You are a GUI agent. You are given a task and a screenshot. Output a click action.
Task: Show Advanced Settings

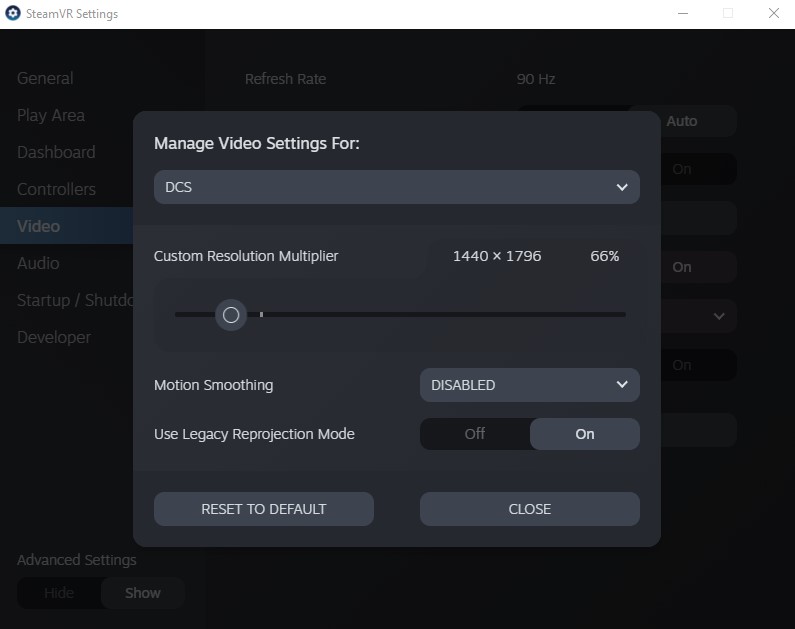(x=142, y=593)
